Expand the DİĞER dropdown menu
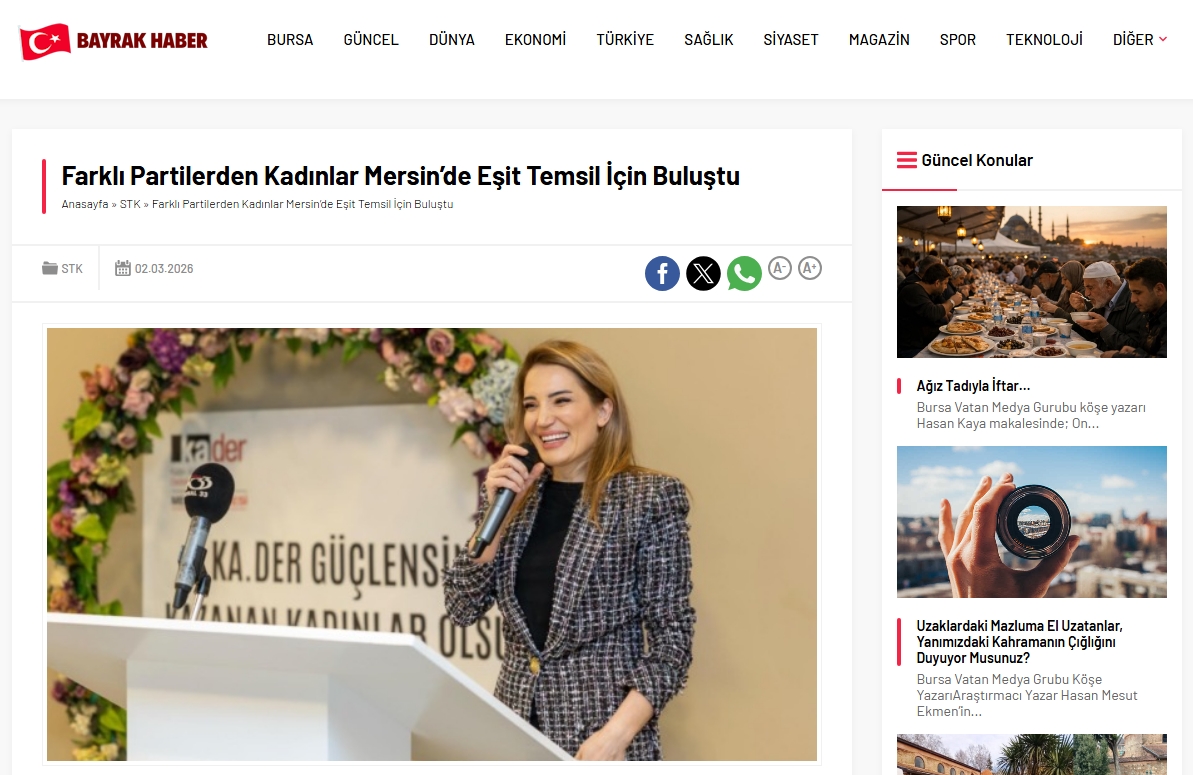The width and height of the screenshot is (1193, 775). coord(1139,40)
